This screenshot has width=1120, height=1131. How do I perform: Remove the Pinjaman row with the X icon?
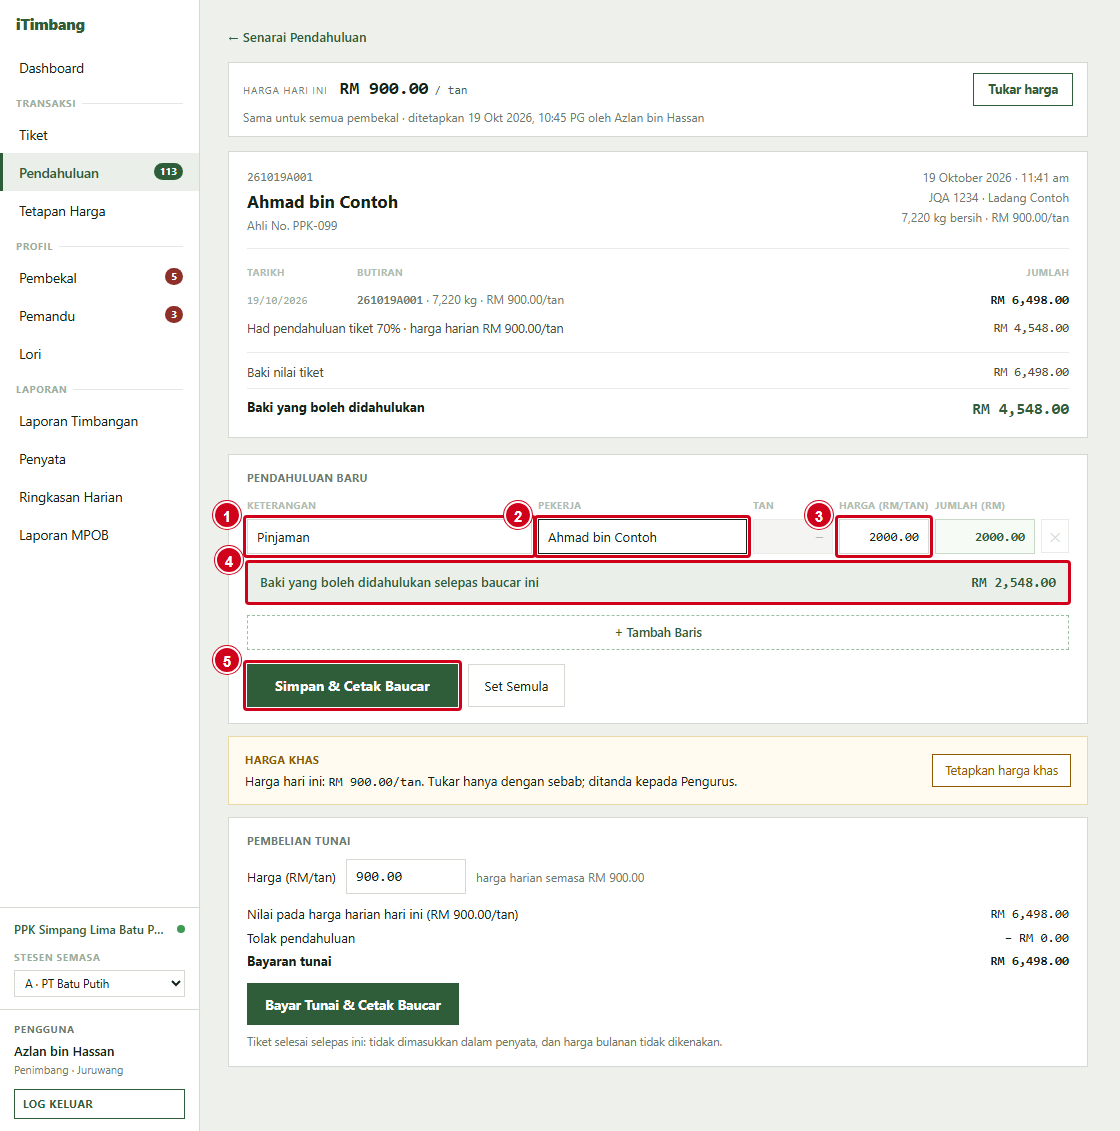pos(1054,537)
